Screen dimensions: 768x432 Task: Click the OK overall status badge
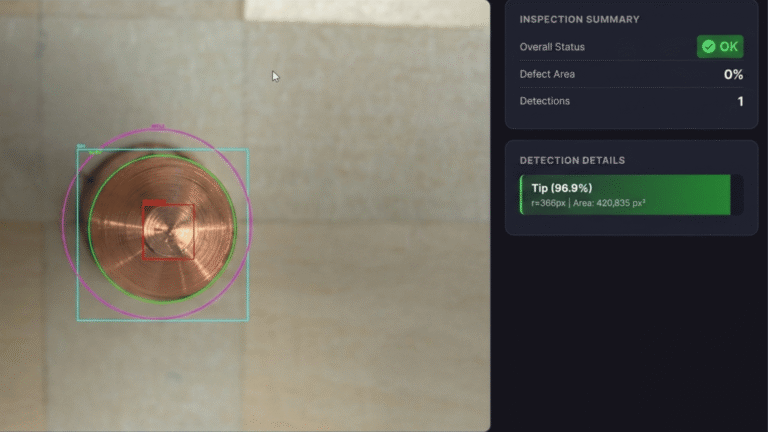[x=720, y=47]
